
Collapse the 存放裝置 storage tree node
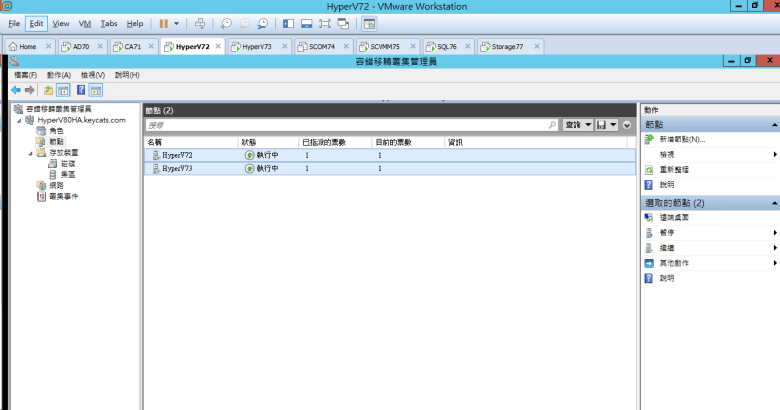coord(29,153)
